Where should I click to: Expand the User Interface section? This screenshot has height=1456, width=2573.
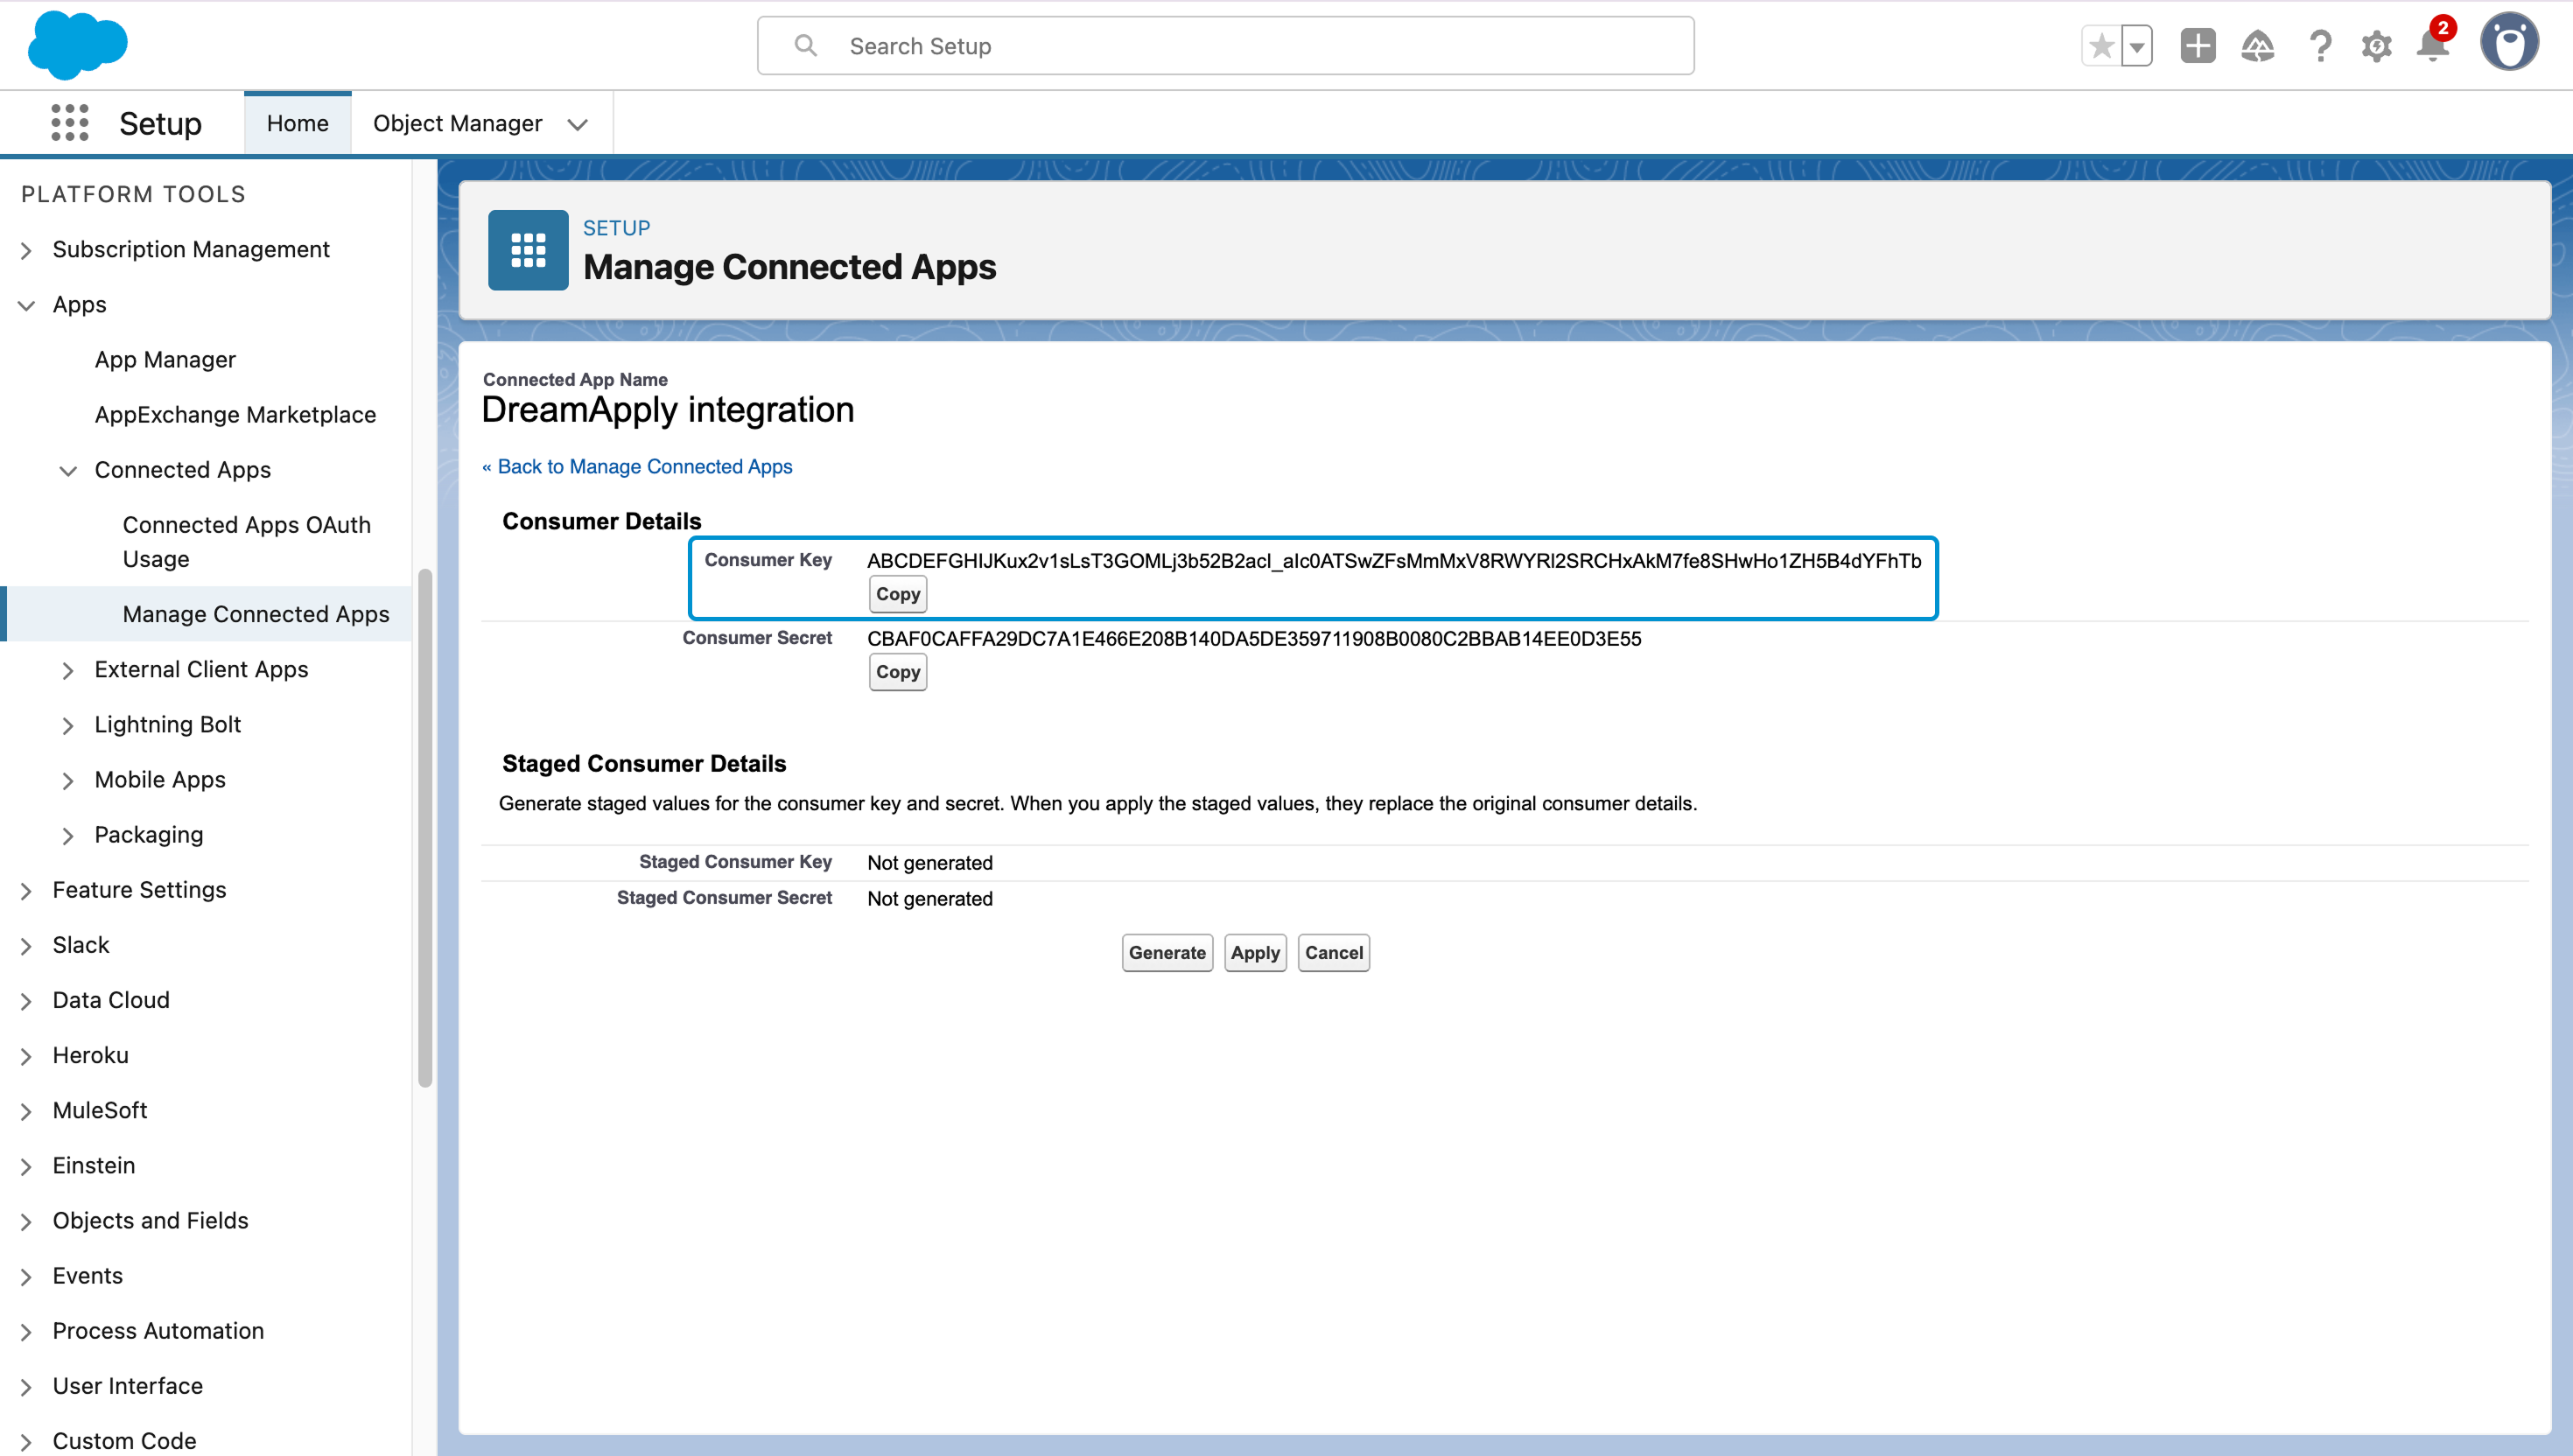click(27, 1386)
